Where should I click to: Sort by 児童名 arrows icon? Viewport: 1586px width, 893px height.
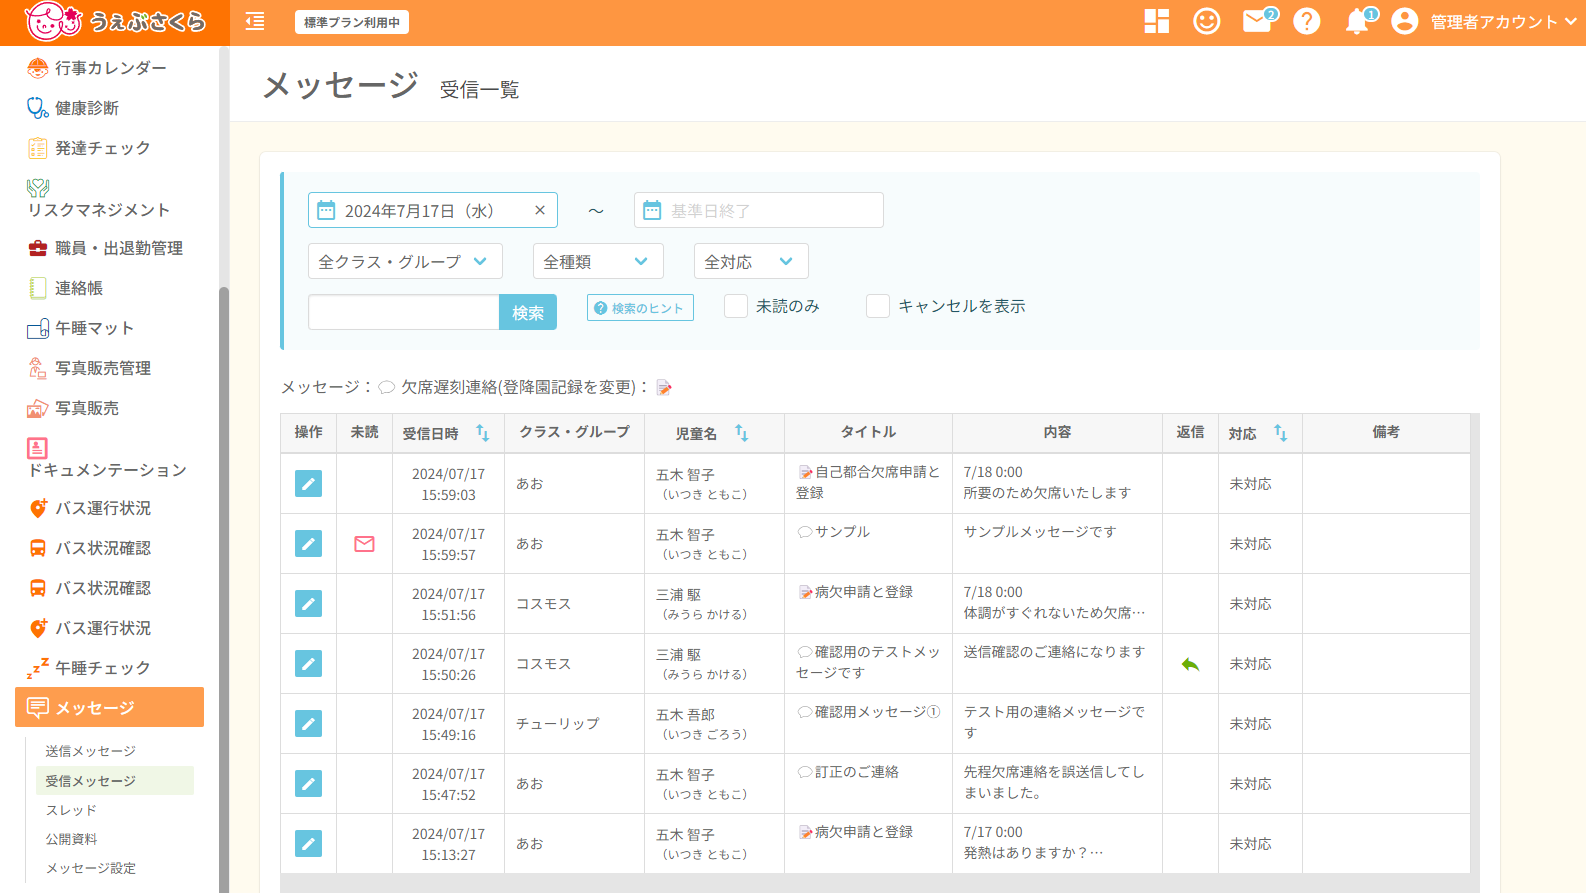coord(742,433)
